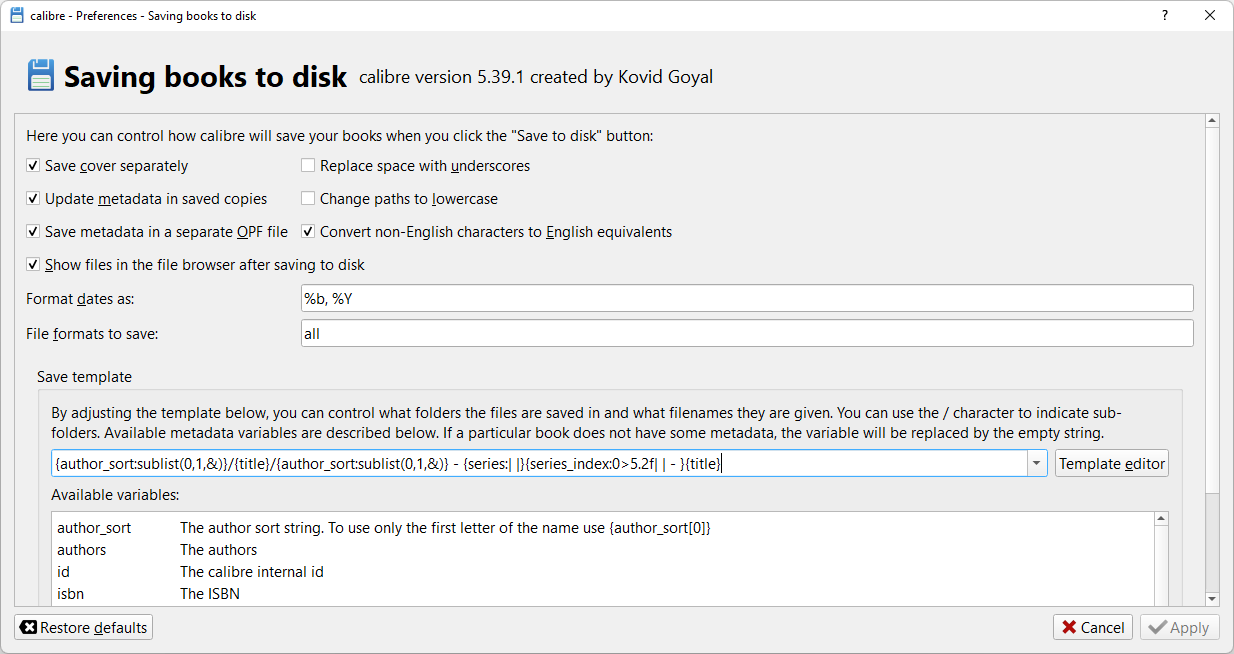Viewport: 1234px width, 654px height.
Task: Open the Template editor
Action: click(x=1111, y=464)
